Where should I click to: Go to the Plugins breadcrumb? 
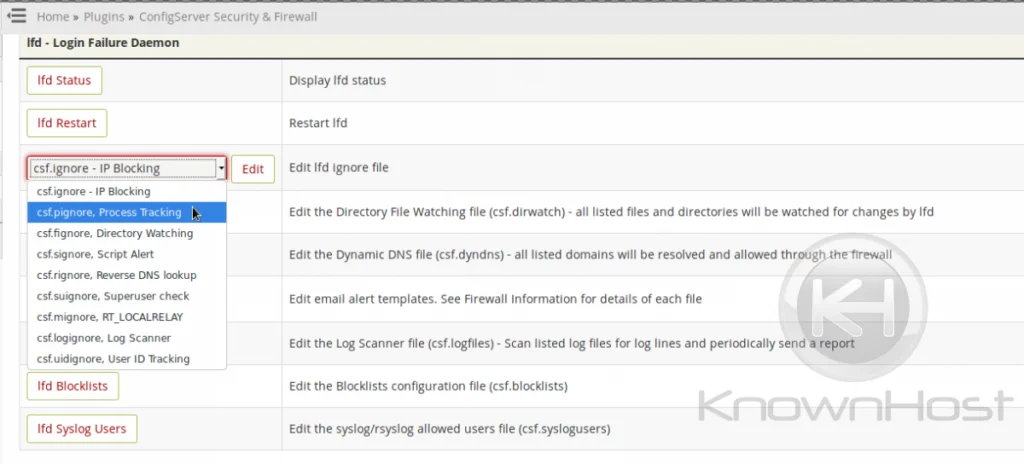[104, 17]
